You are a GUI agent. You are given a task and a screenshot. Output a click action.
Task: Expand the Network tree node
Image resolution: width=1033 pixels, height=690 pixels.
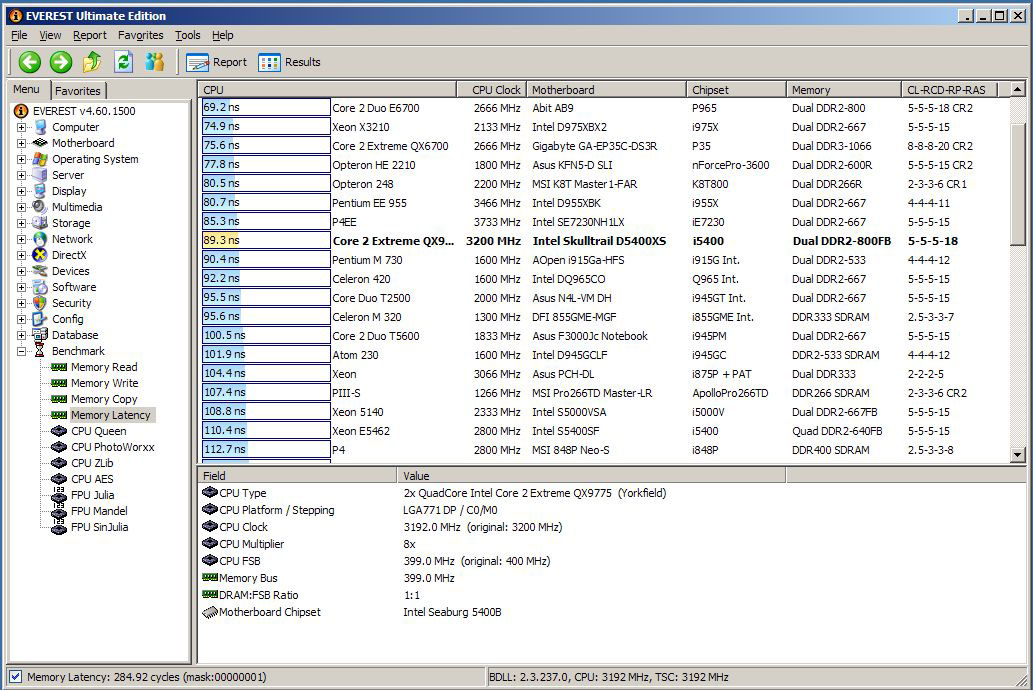coord(21,239)
